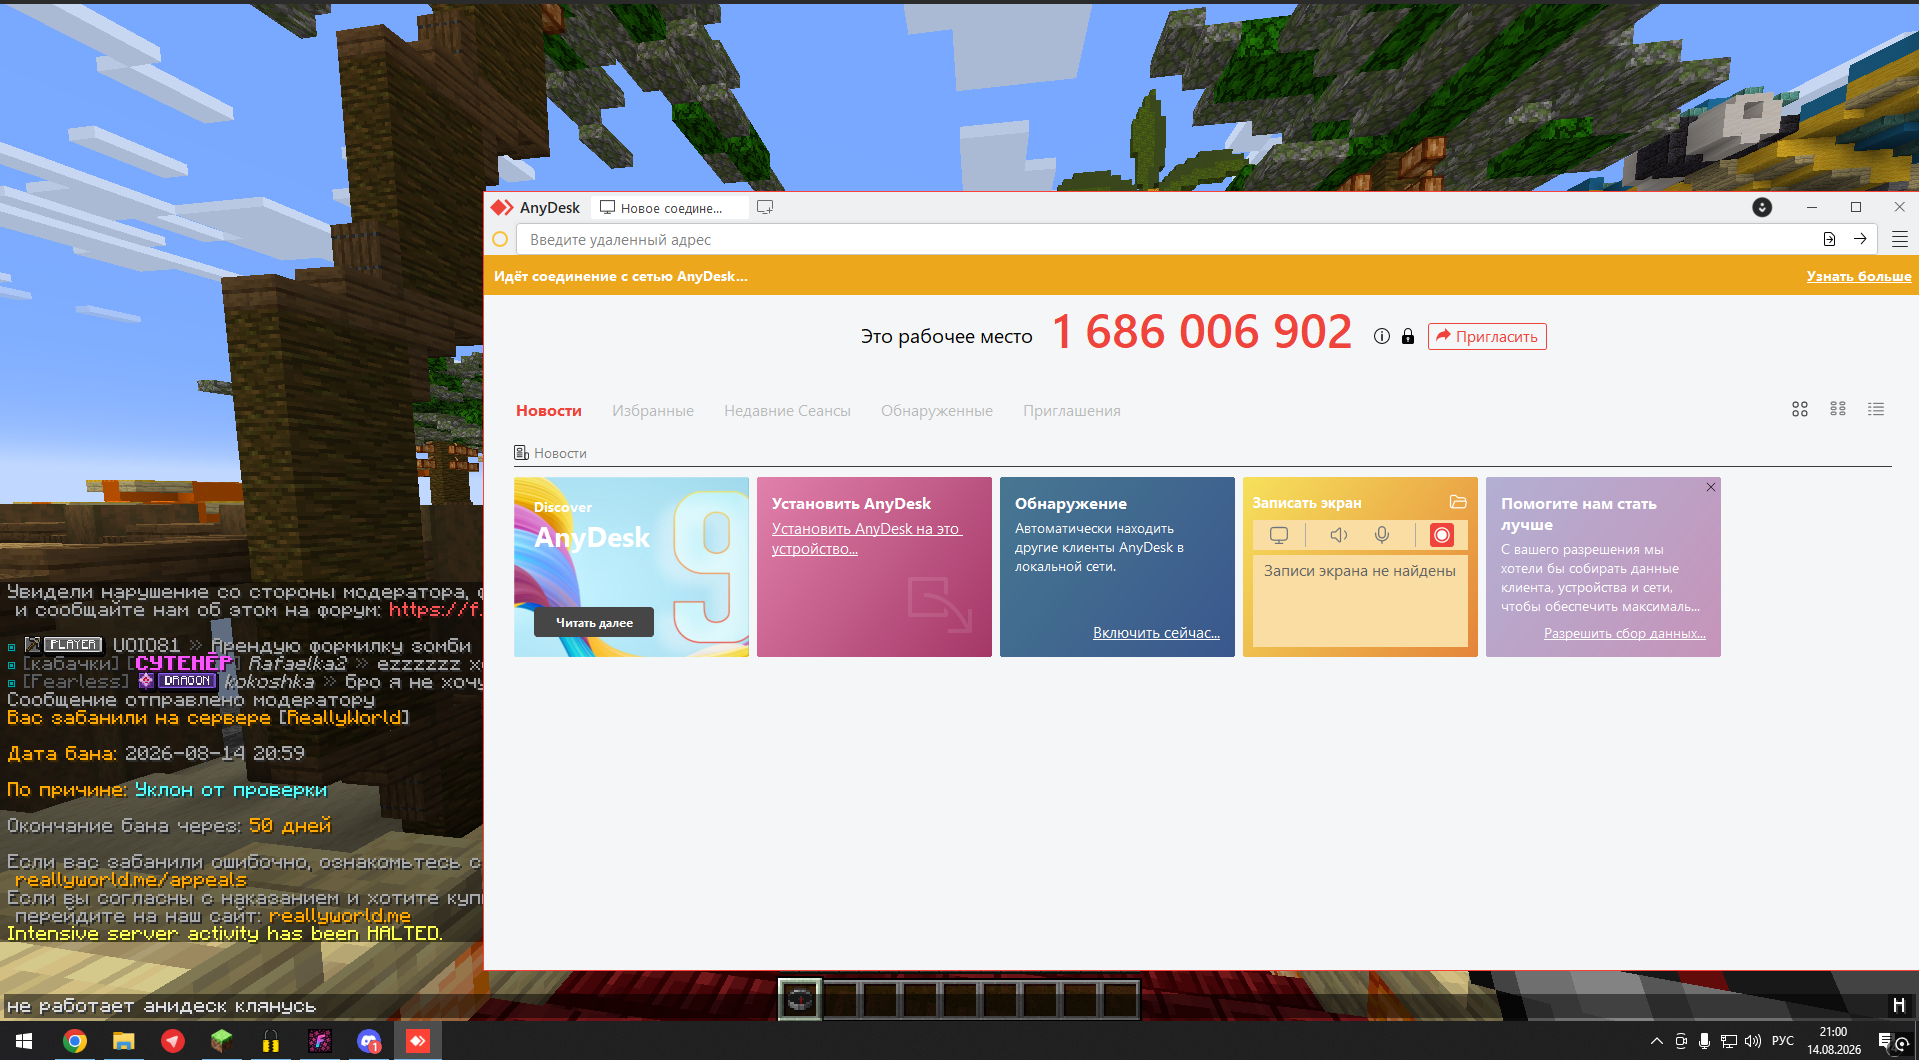This screenshot has height=1060, width=1919.
Task: Switch the РУС input language indicator
Action: [1783, 1041]
